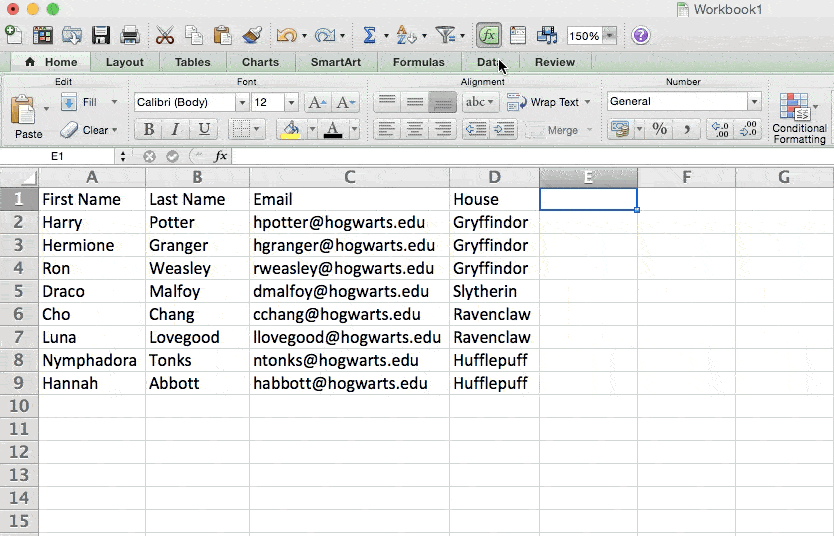The height and width of the screenshot is (536, 834).
Task: Toggle Bold formatting
Action: point(149,129)
